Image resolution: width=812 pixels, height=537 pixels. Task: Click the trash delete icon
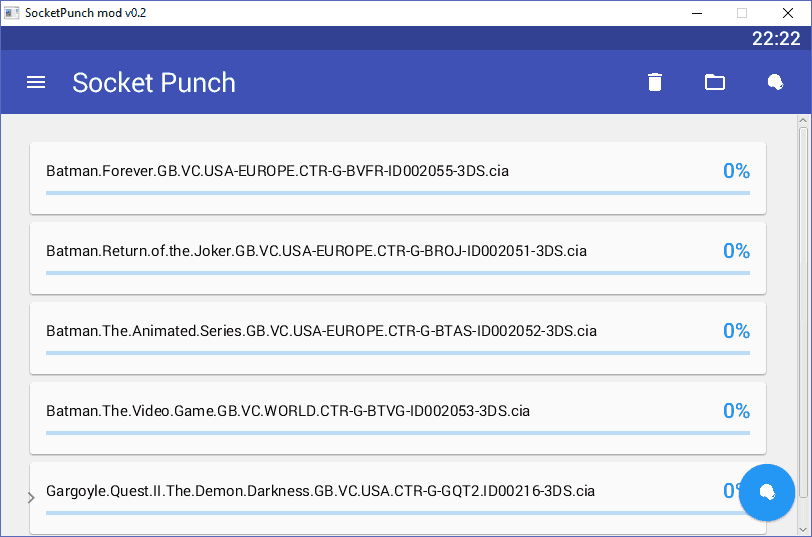click(x=655, y=82)
